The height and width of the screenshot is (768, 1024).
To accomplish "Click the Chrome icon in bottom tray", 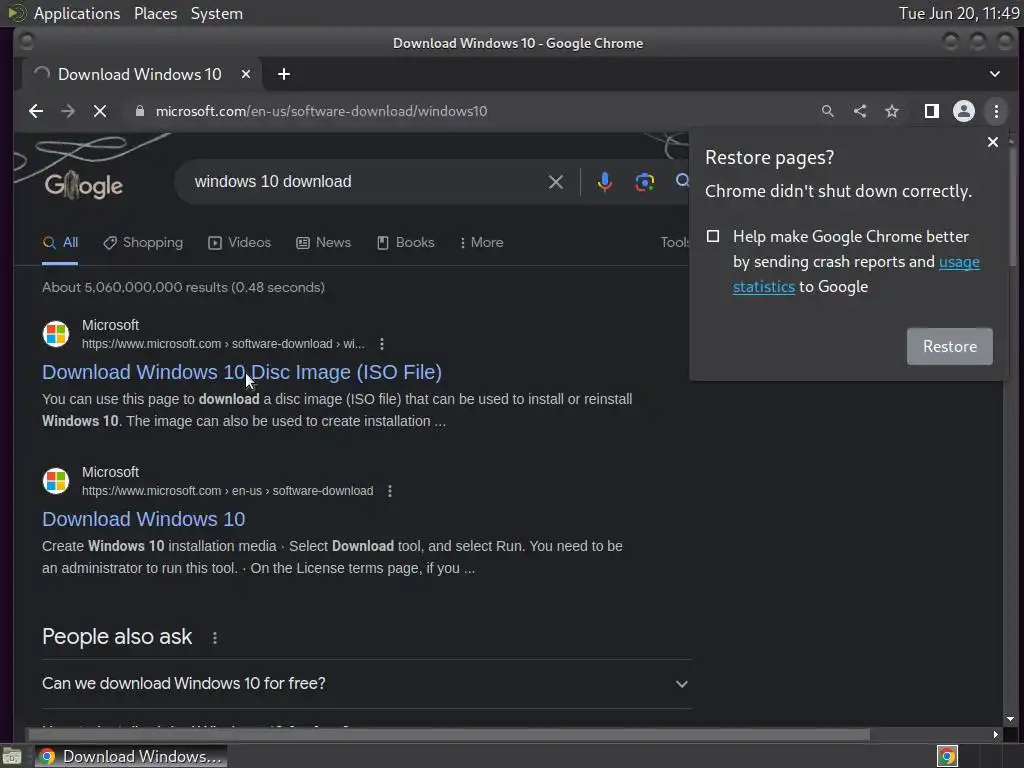I will 947,756.
